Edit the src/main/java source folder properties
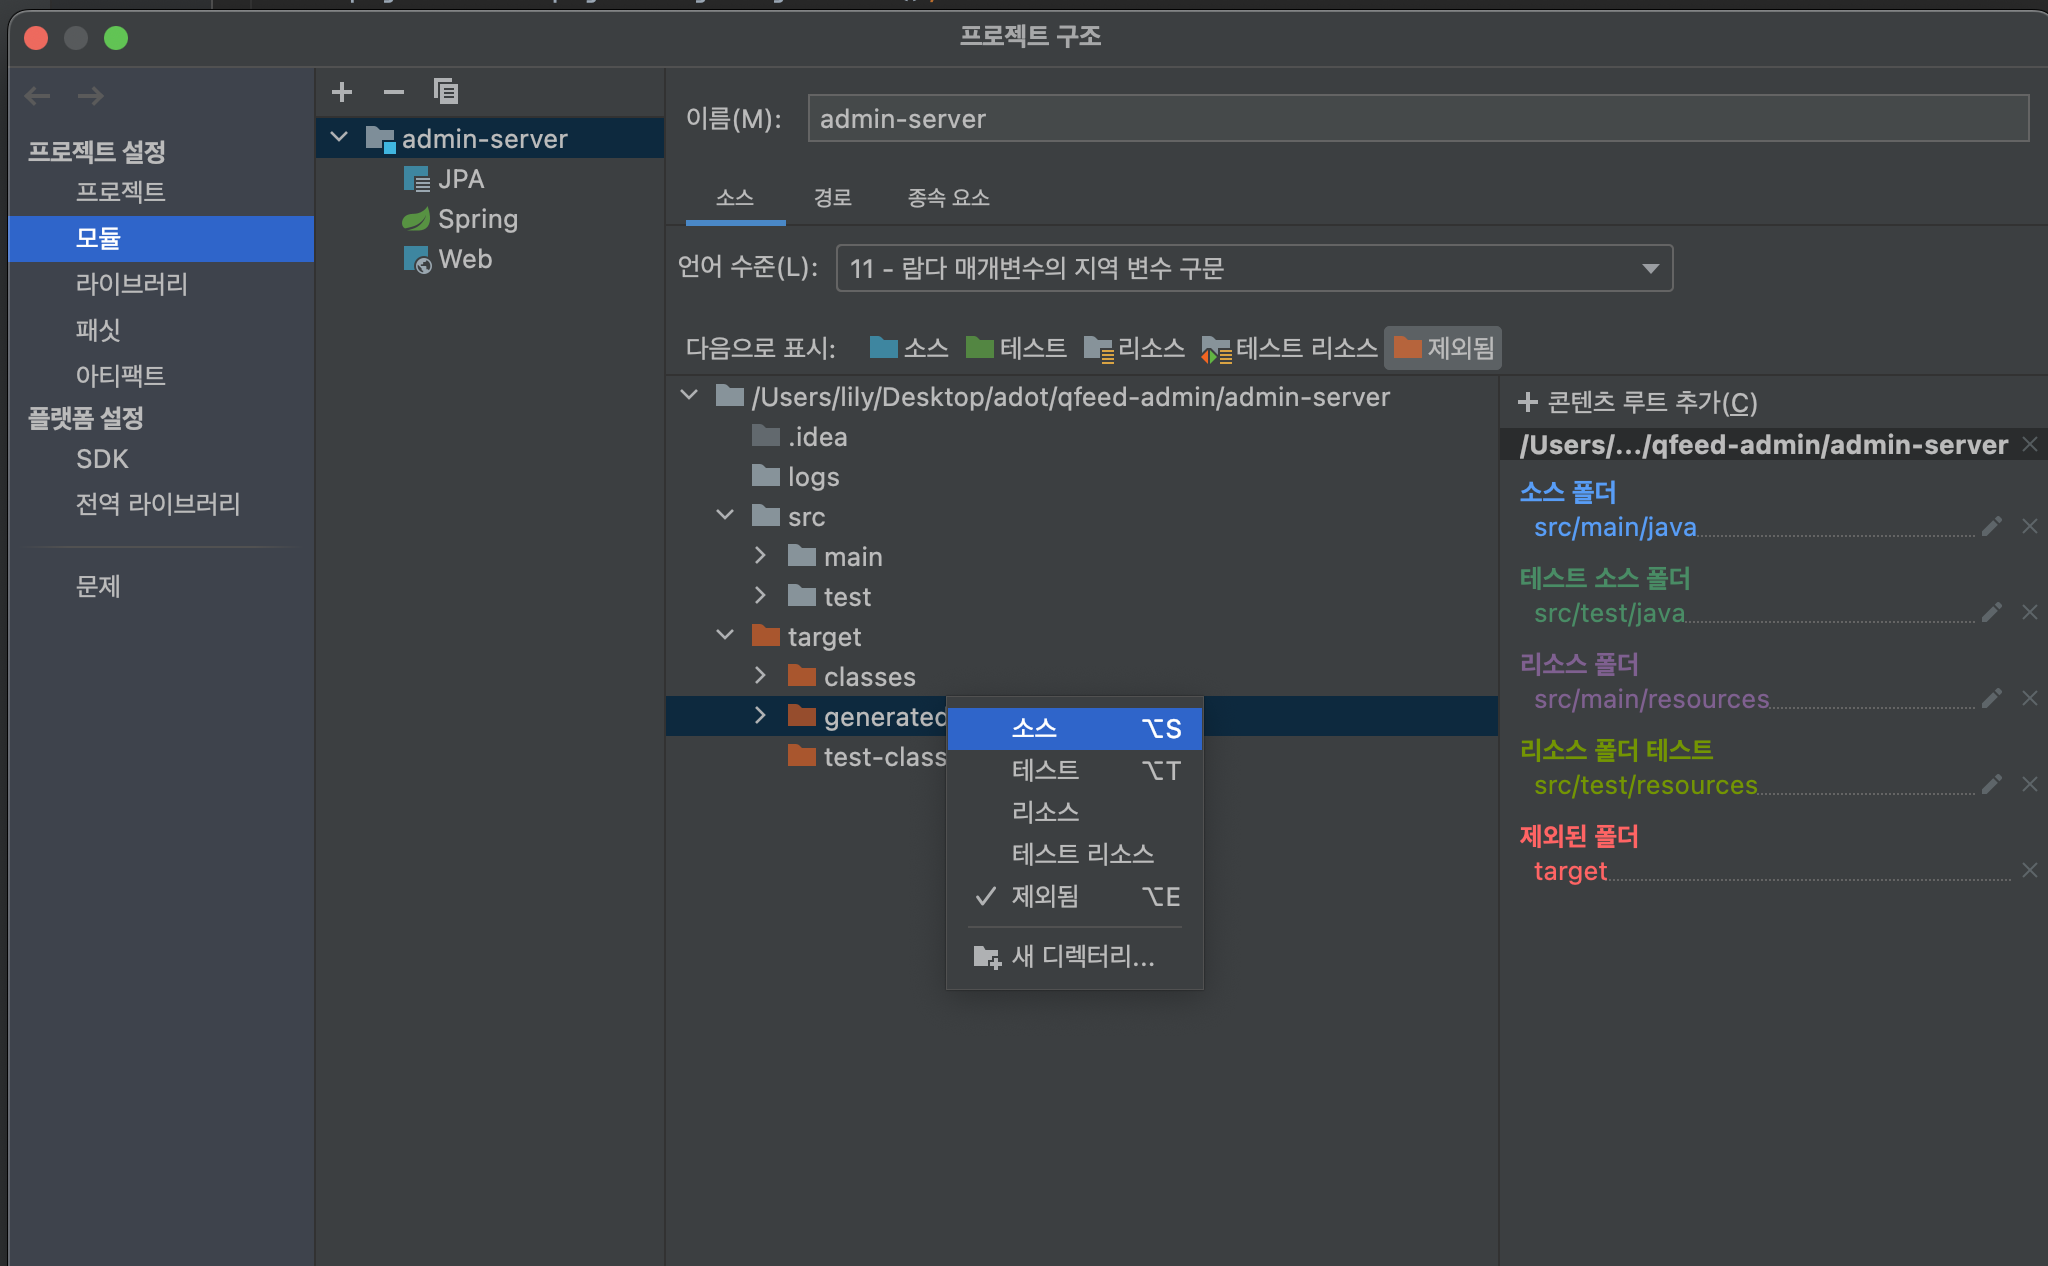This screenshot has width=2048, height=1266. point(1991,526)
